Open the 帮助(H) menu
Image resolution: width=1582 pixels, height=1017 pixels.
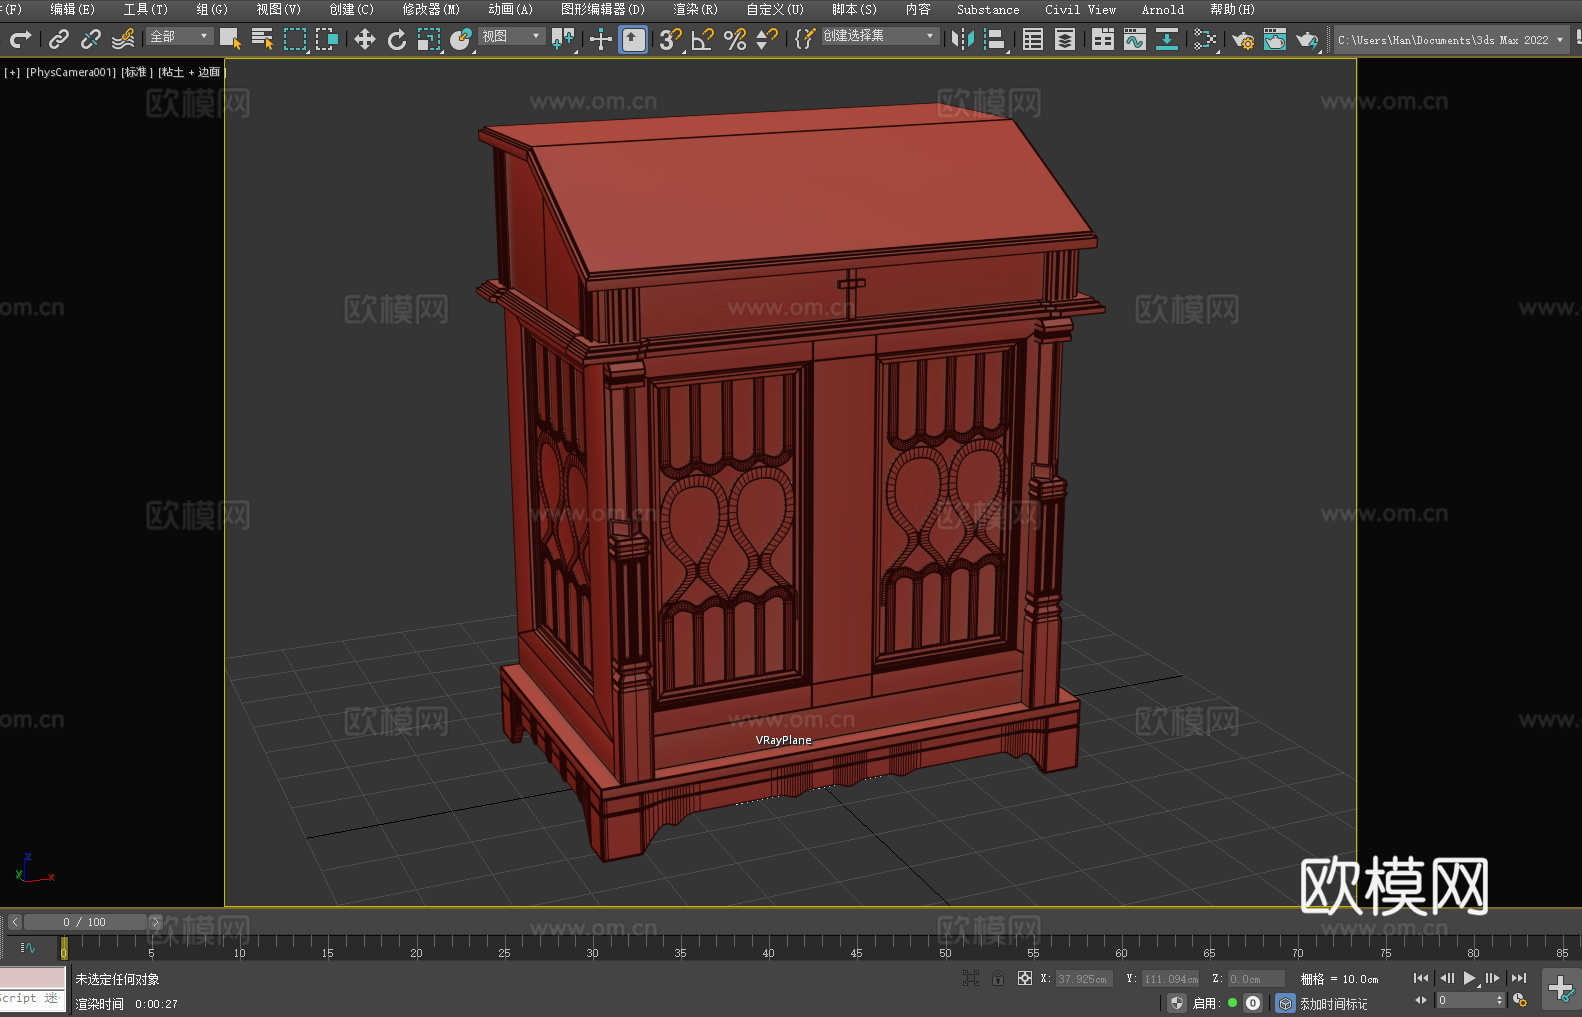[x=1232, y=9]
